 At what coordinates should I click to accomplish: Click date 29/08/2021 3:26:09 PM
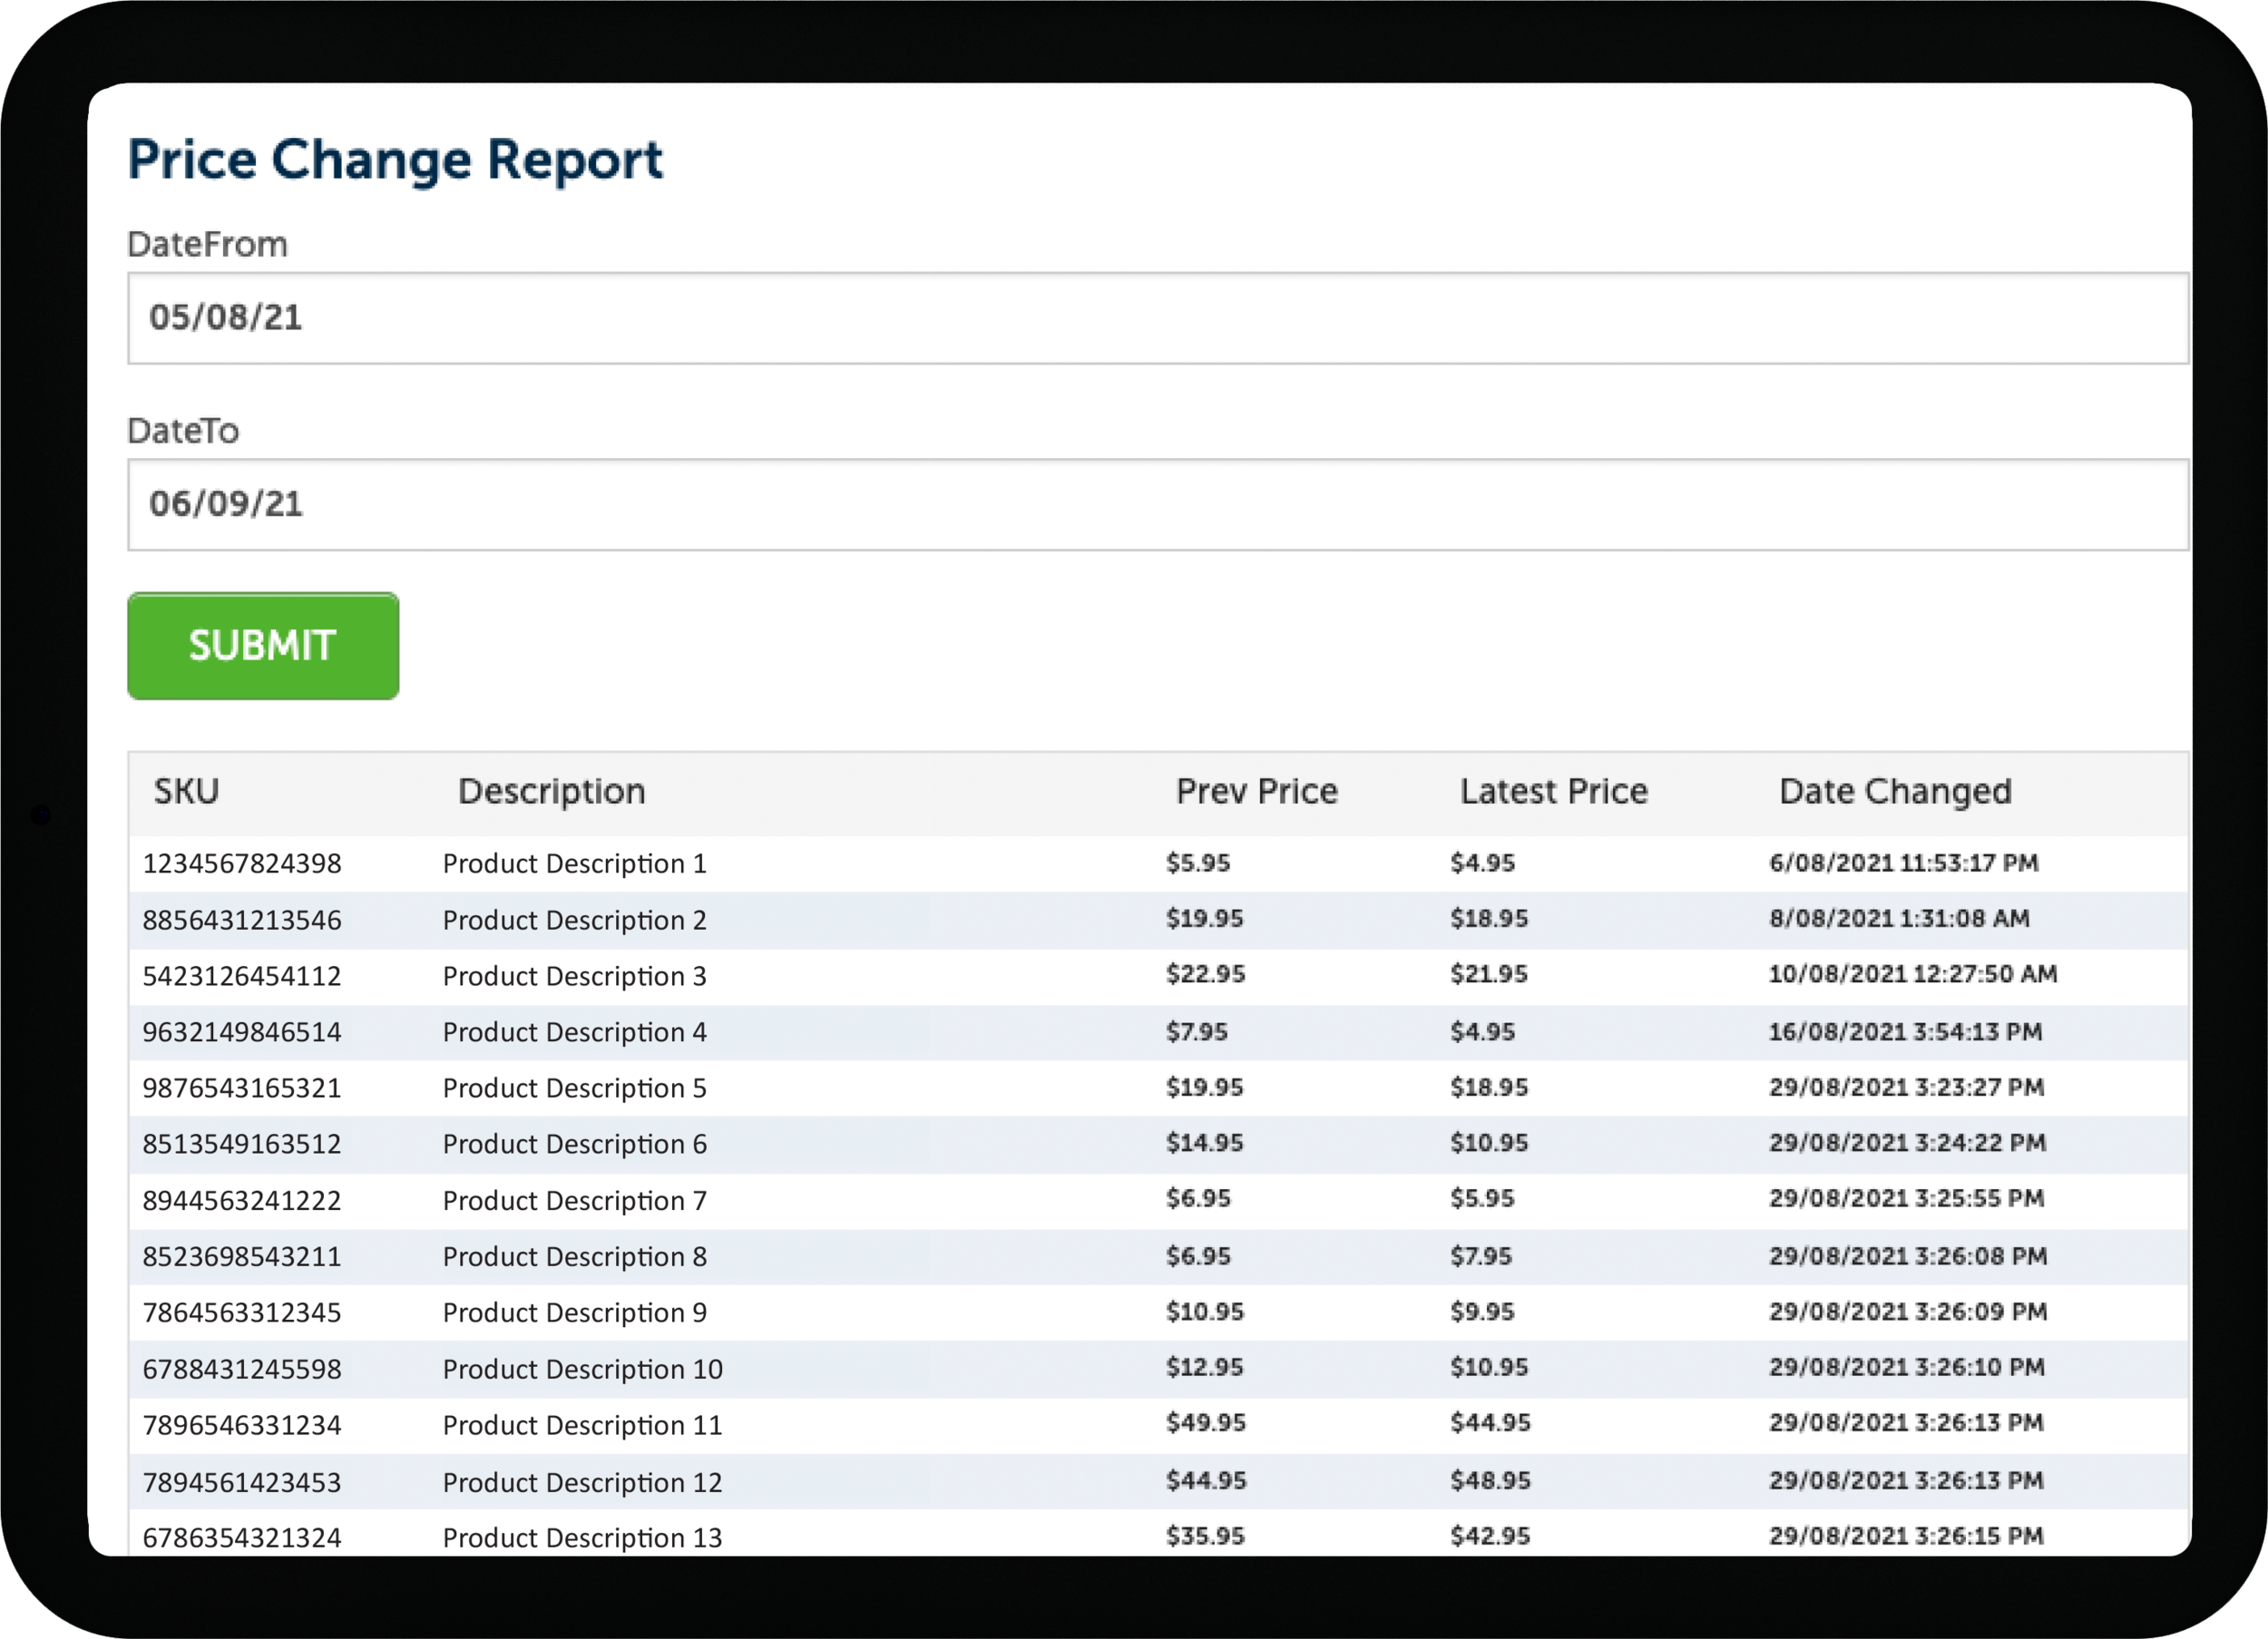tap(1908, 1312)
